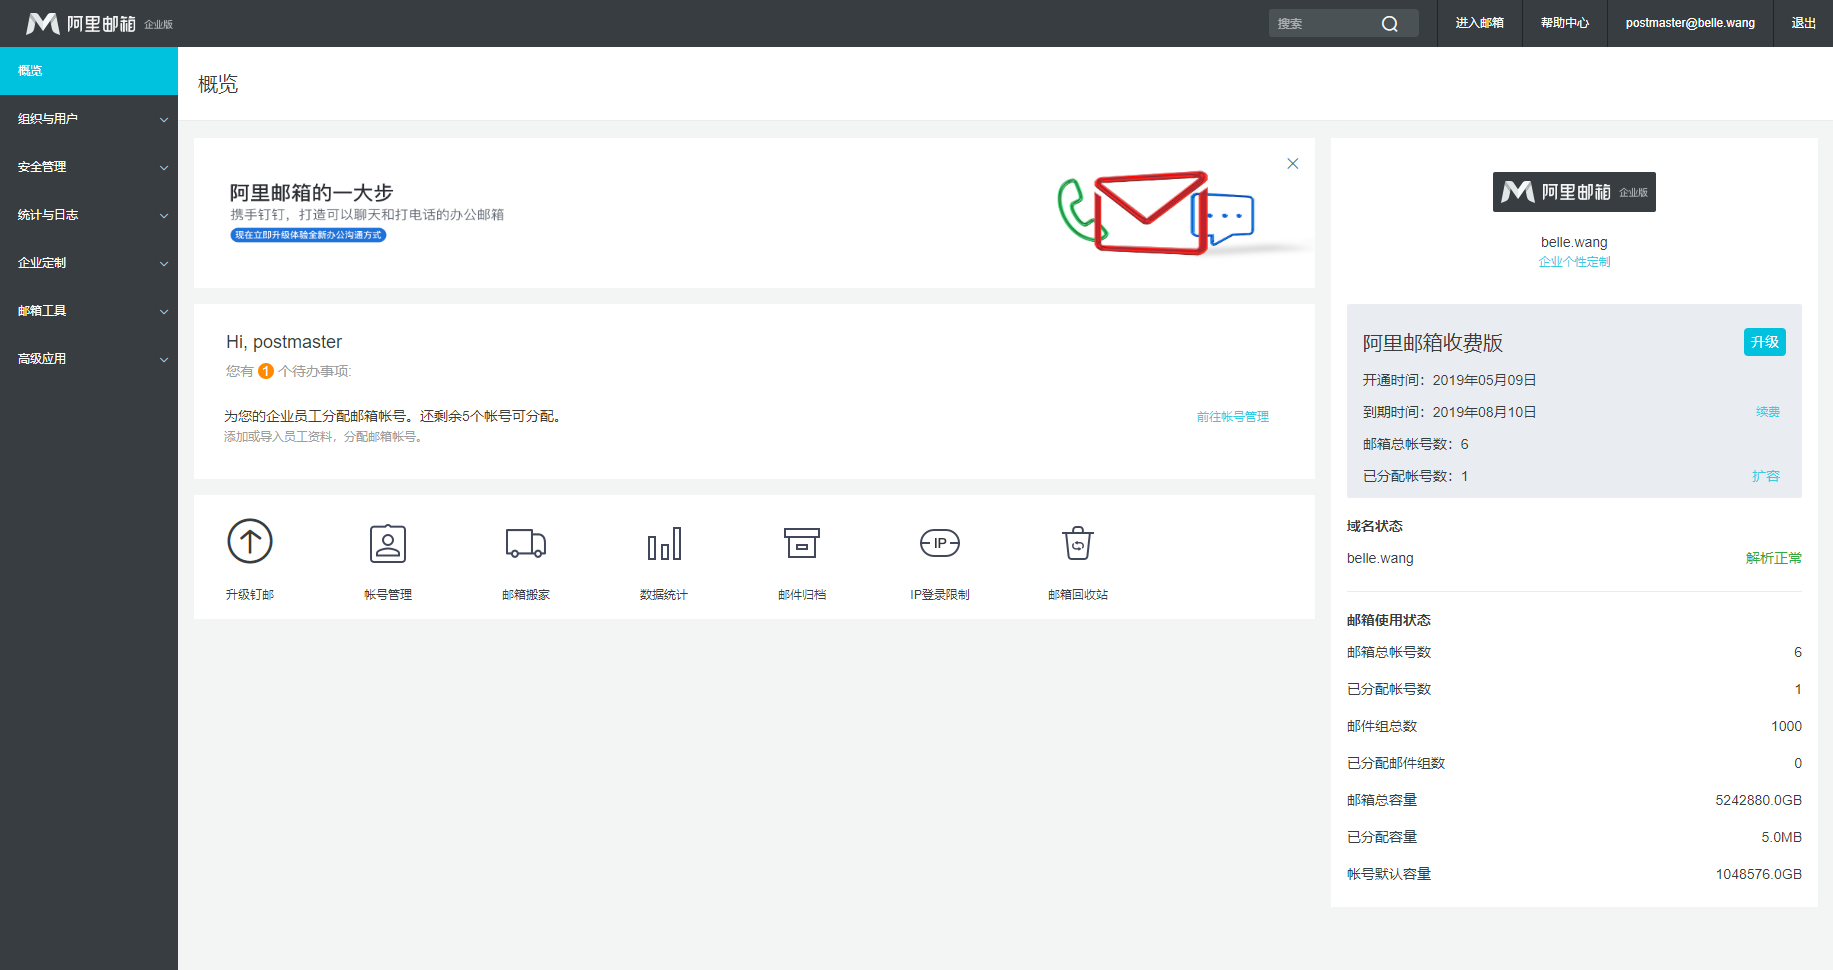This screenshot has width=1833, height=970.
Task: Expand the 企业定制 sidebar menu
Action: click(x=89, y=263)
